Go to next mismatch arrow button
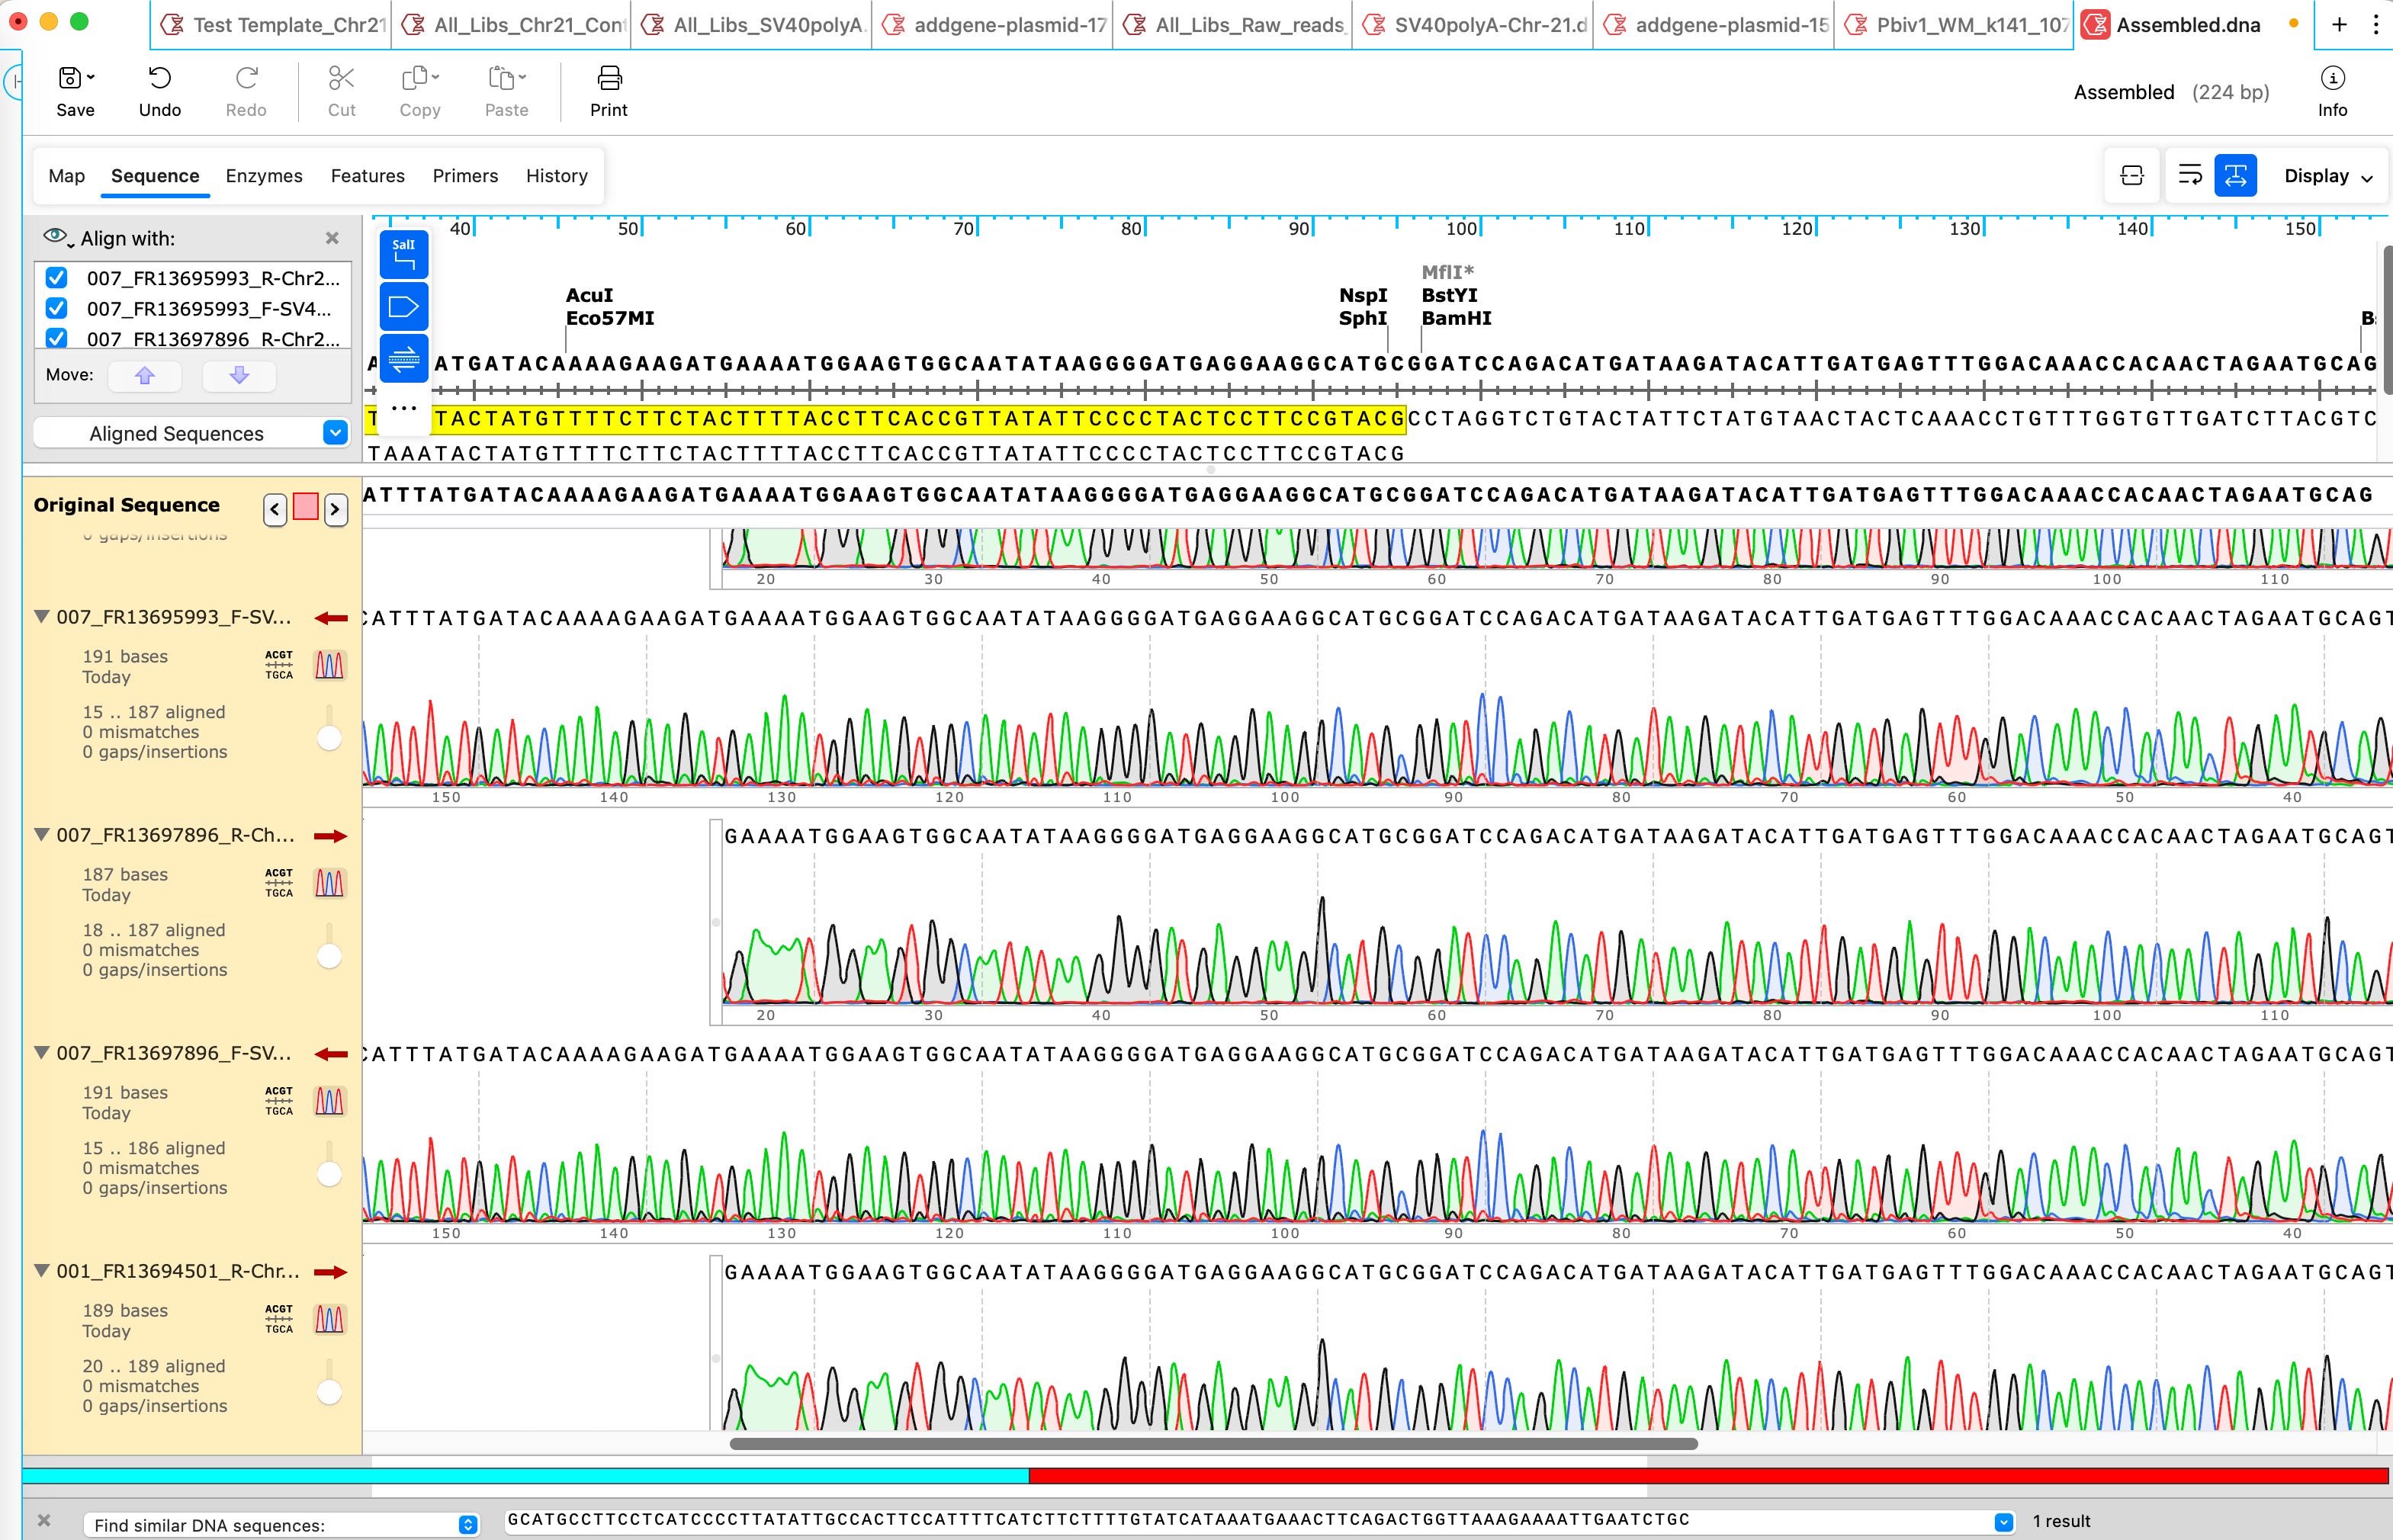The width and height of the screenshot is (2393, 1540). pyautogui.click(x=336, y=509)
